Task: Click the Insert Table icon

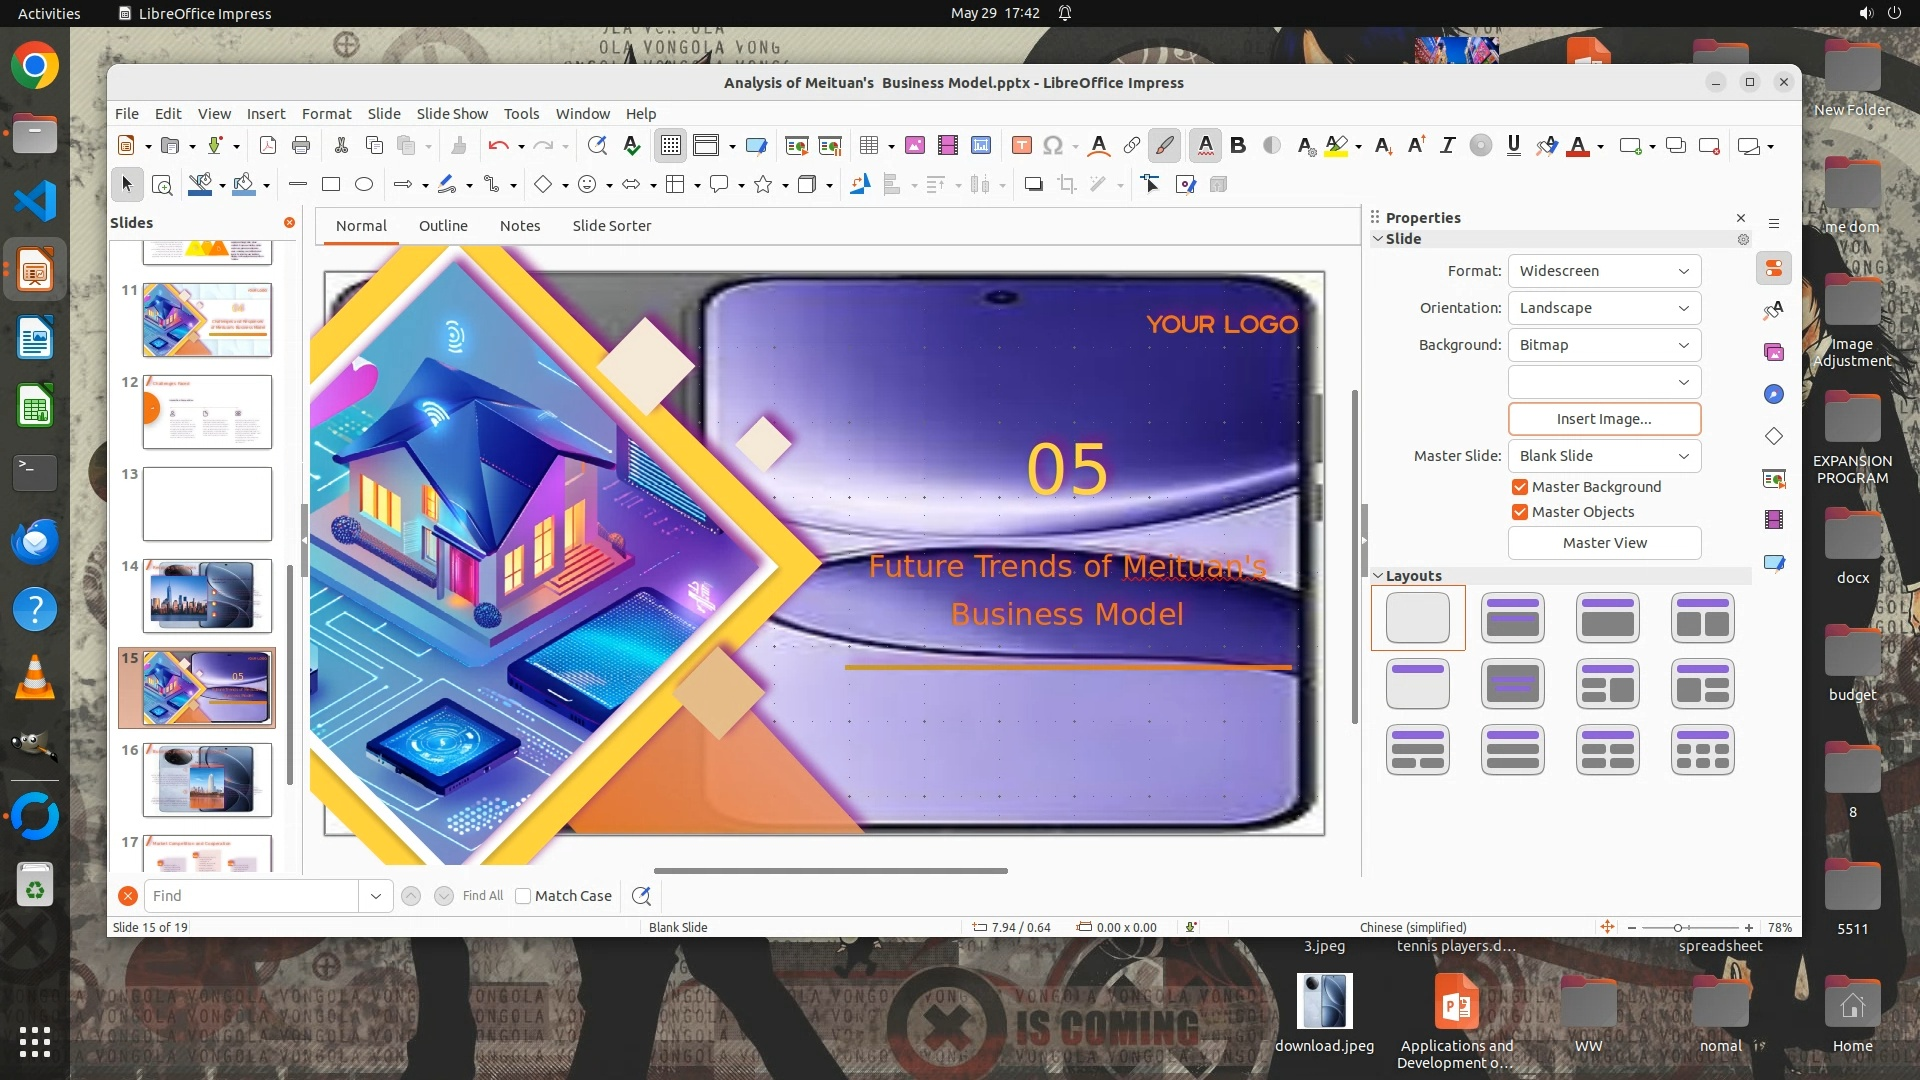Action: point(868,146)
